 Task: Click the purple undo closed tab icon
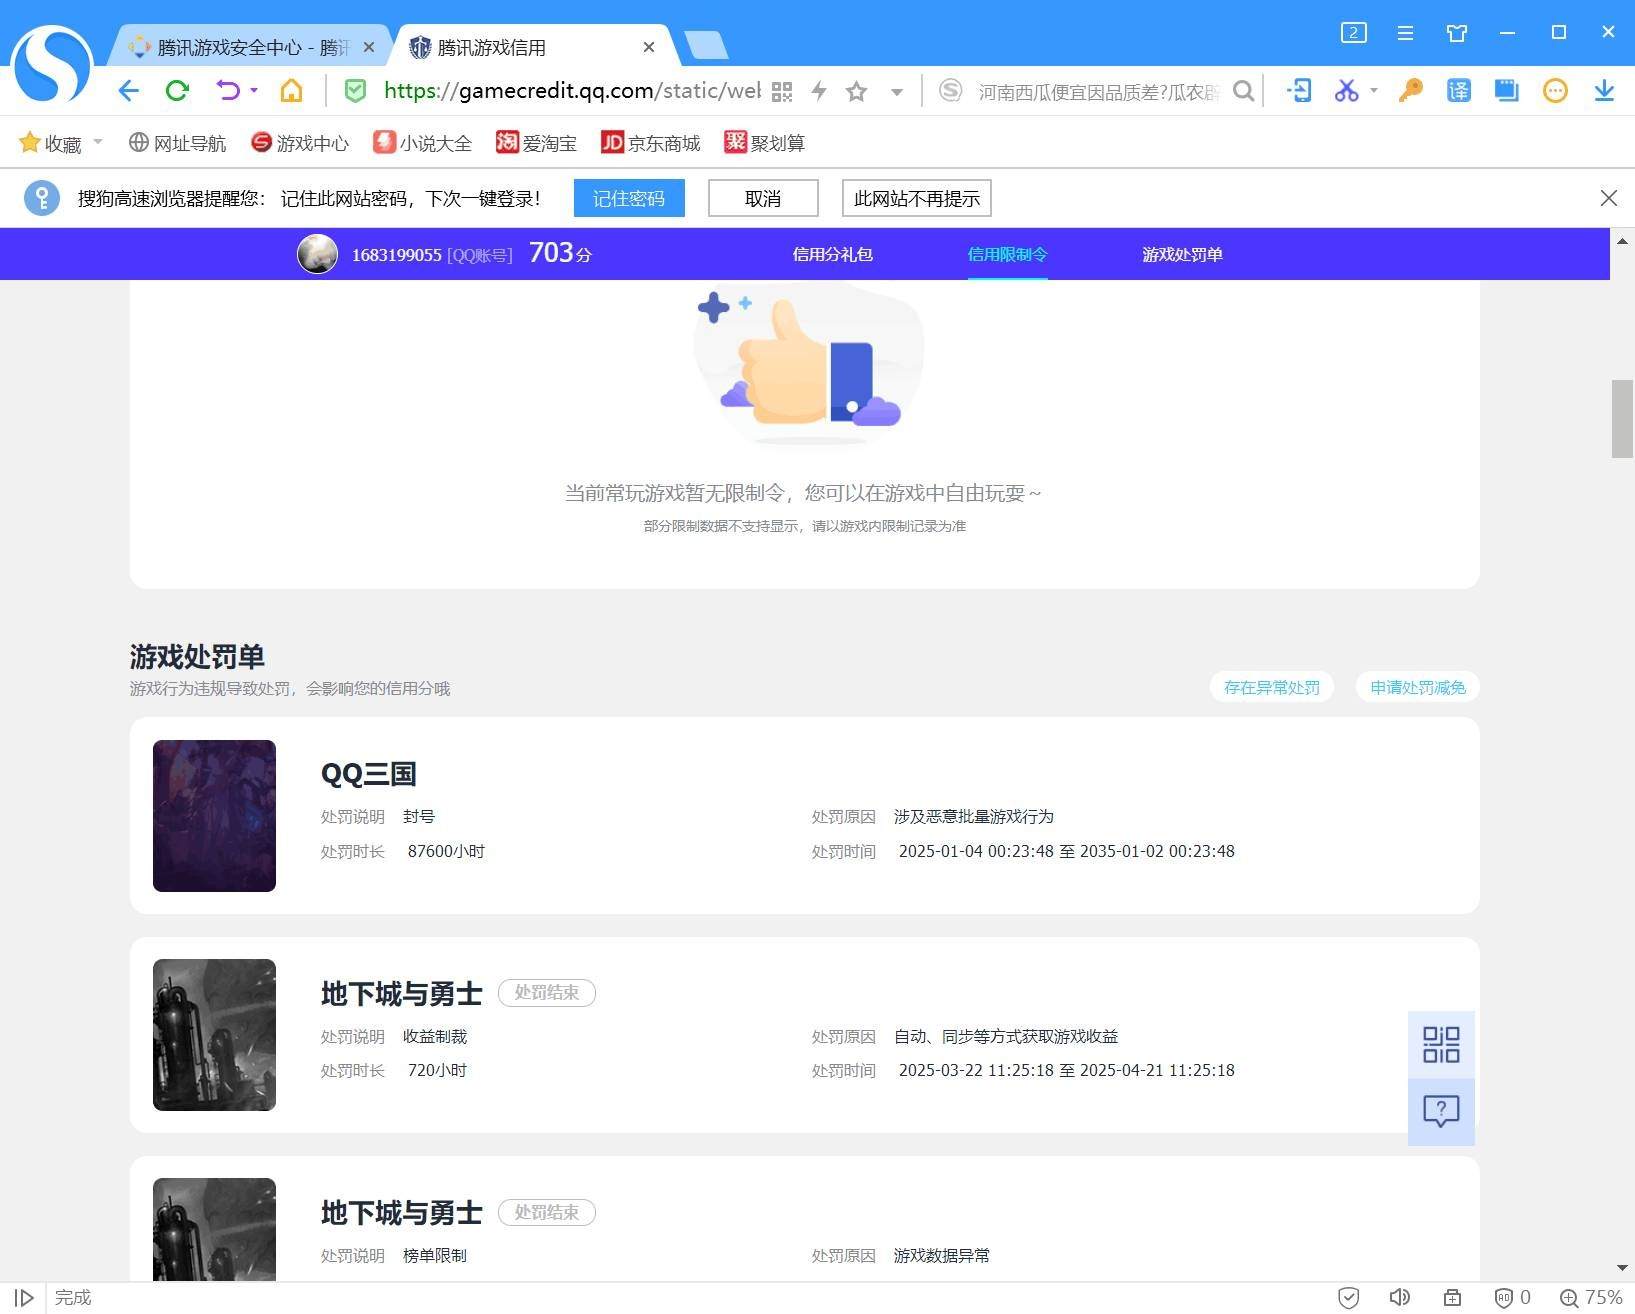228,91
